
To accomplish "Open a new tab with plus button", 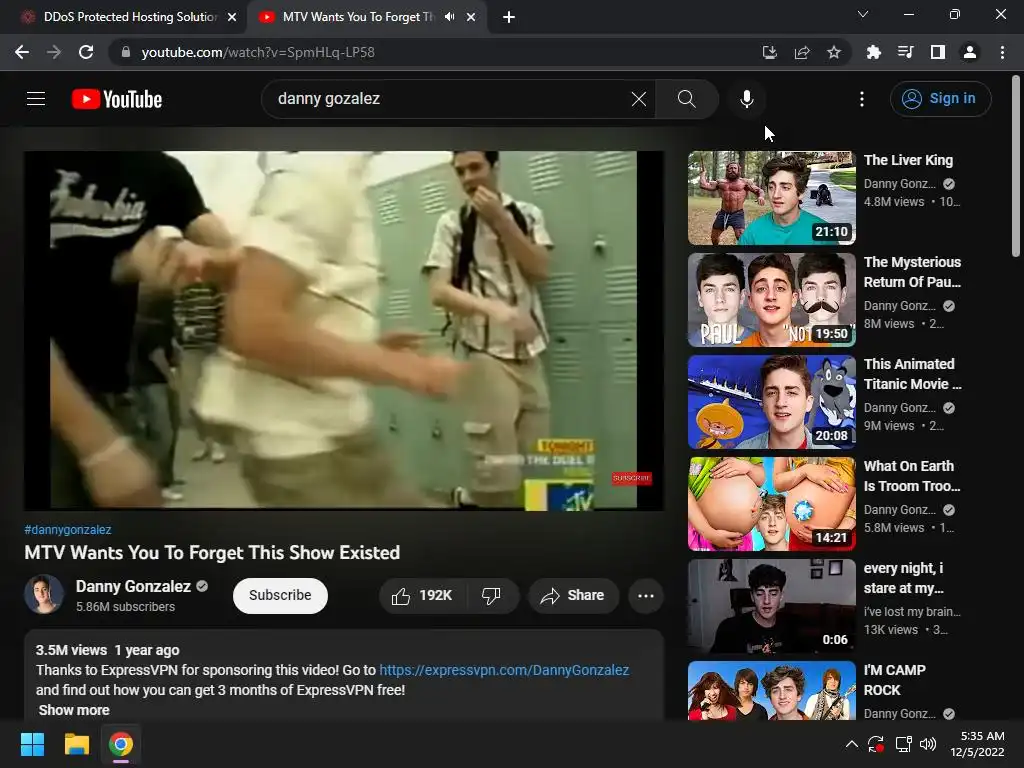I will point(509,17).
